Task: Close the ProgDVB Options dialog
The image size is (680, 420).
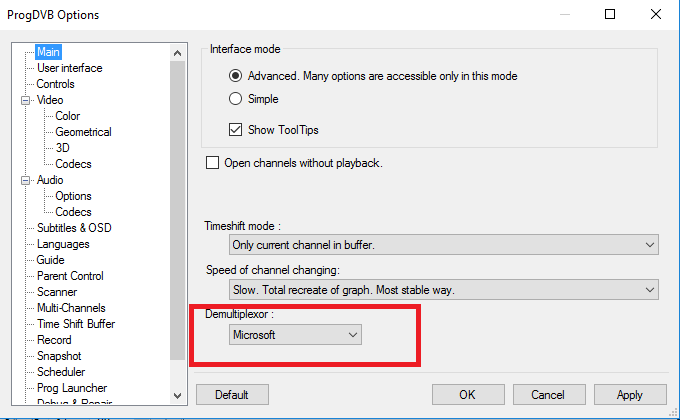Action: coord(656,14)
